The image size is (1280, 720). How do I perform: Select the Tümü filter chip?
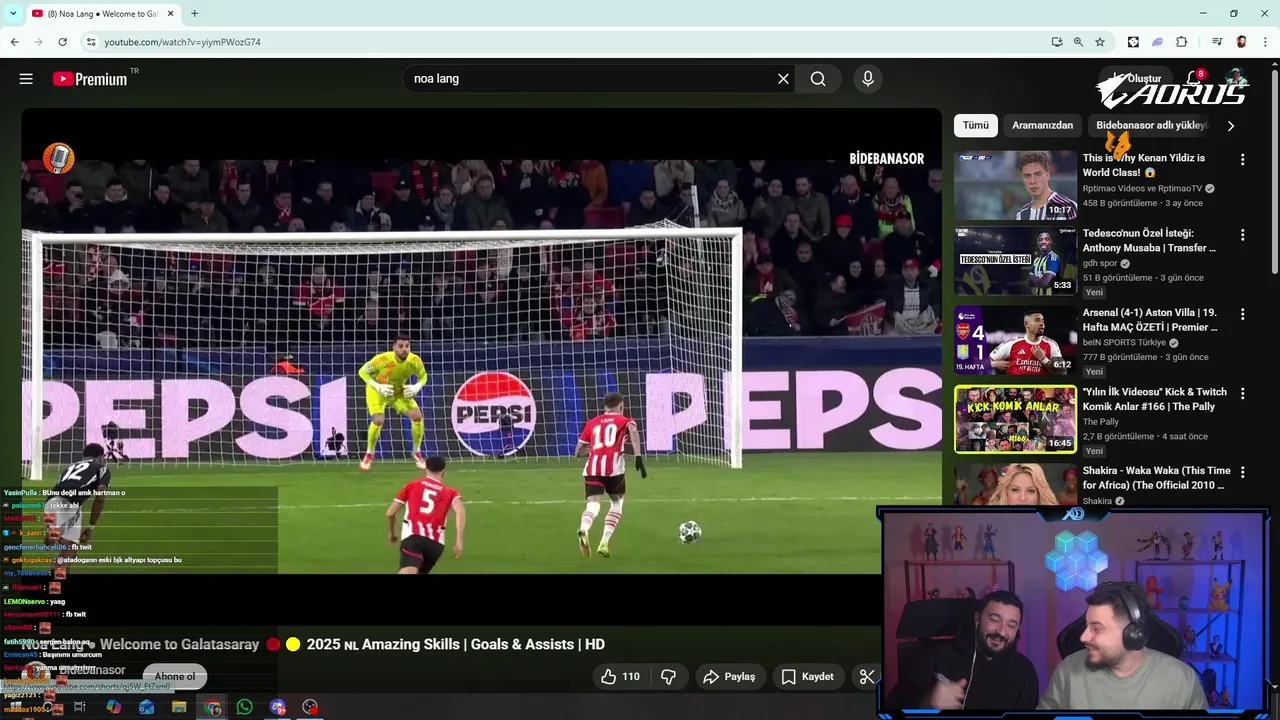(x=975, y=125)
